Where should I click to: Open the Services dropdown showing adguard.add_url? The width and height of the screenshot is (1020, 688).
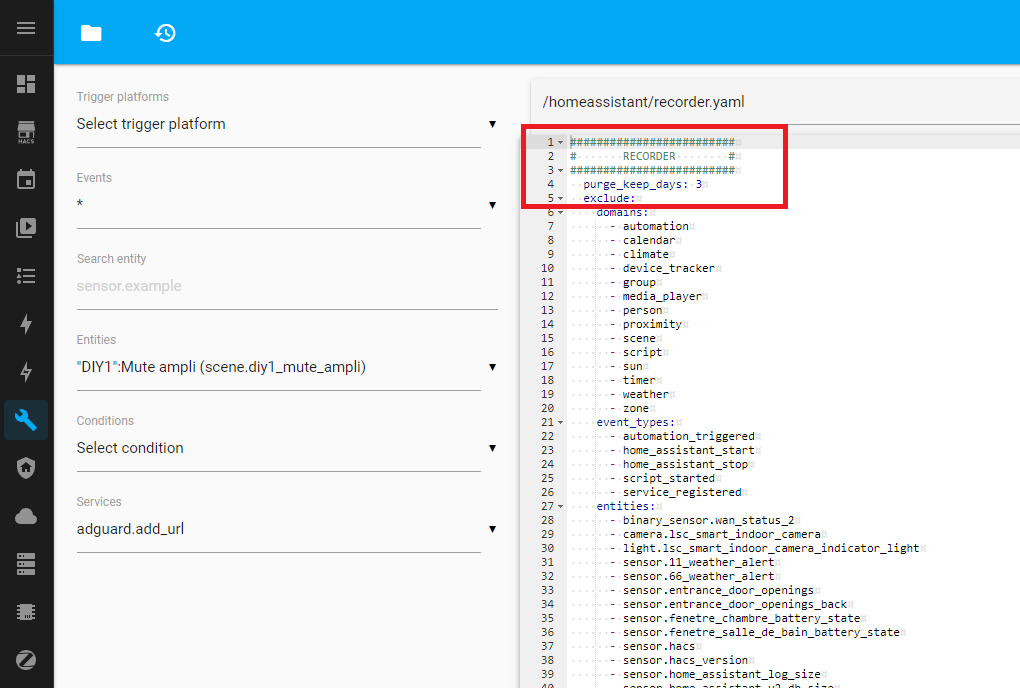click(x=286, y=529)
